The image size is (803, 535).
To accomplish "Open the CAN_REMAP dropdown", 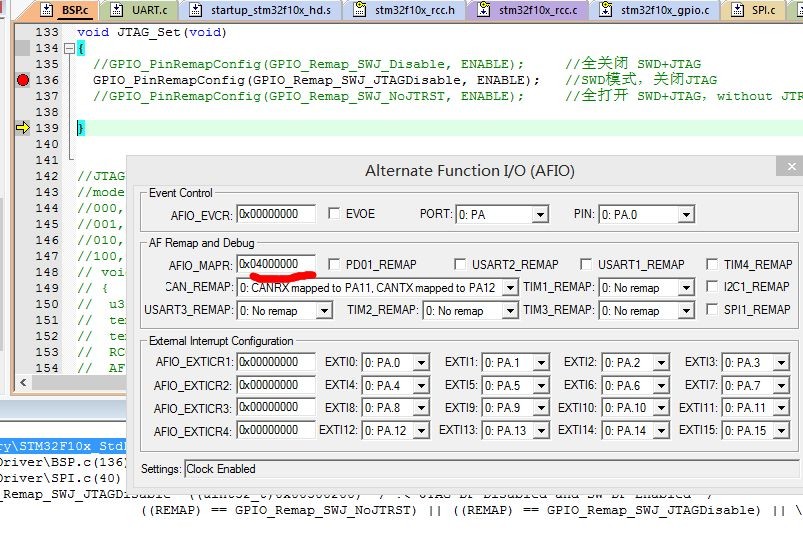I will (x=377, y=288).
